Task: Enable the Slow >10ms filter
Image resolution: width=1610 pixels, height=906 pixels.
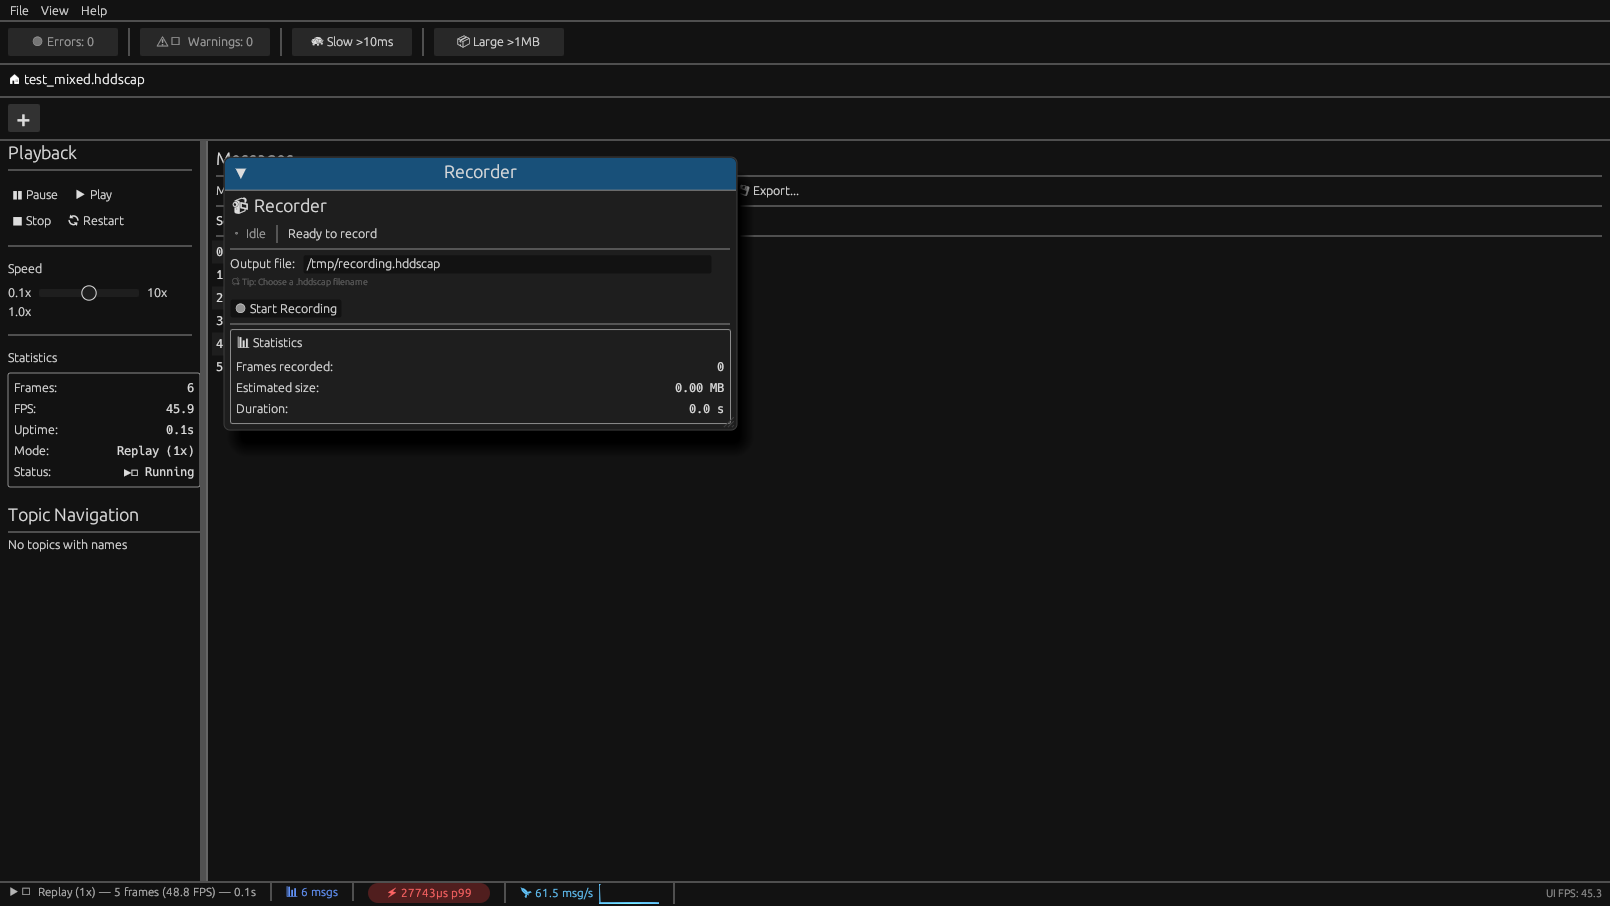Action: (352, 42)
